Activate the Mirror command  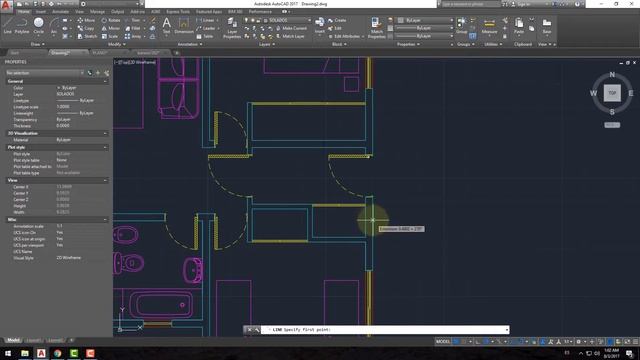point(111,28)
